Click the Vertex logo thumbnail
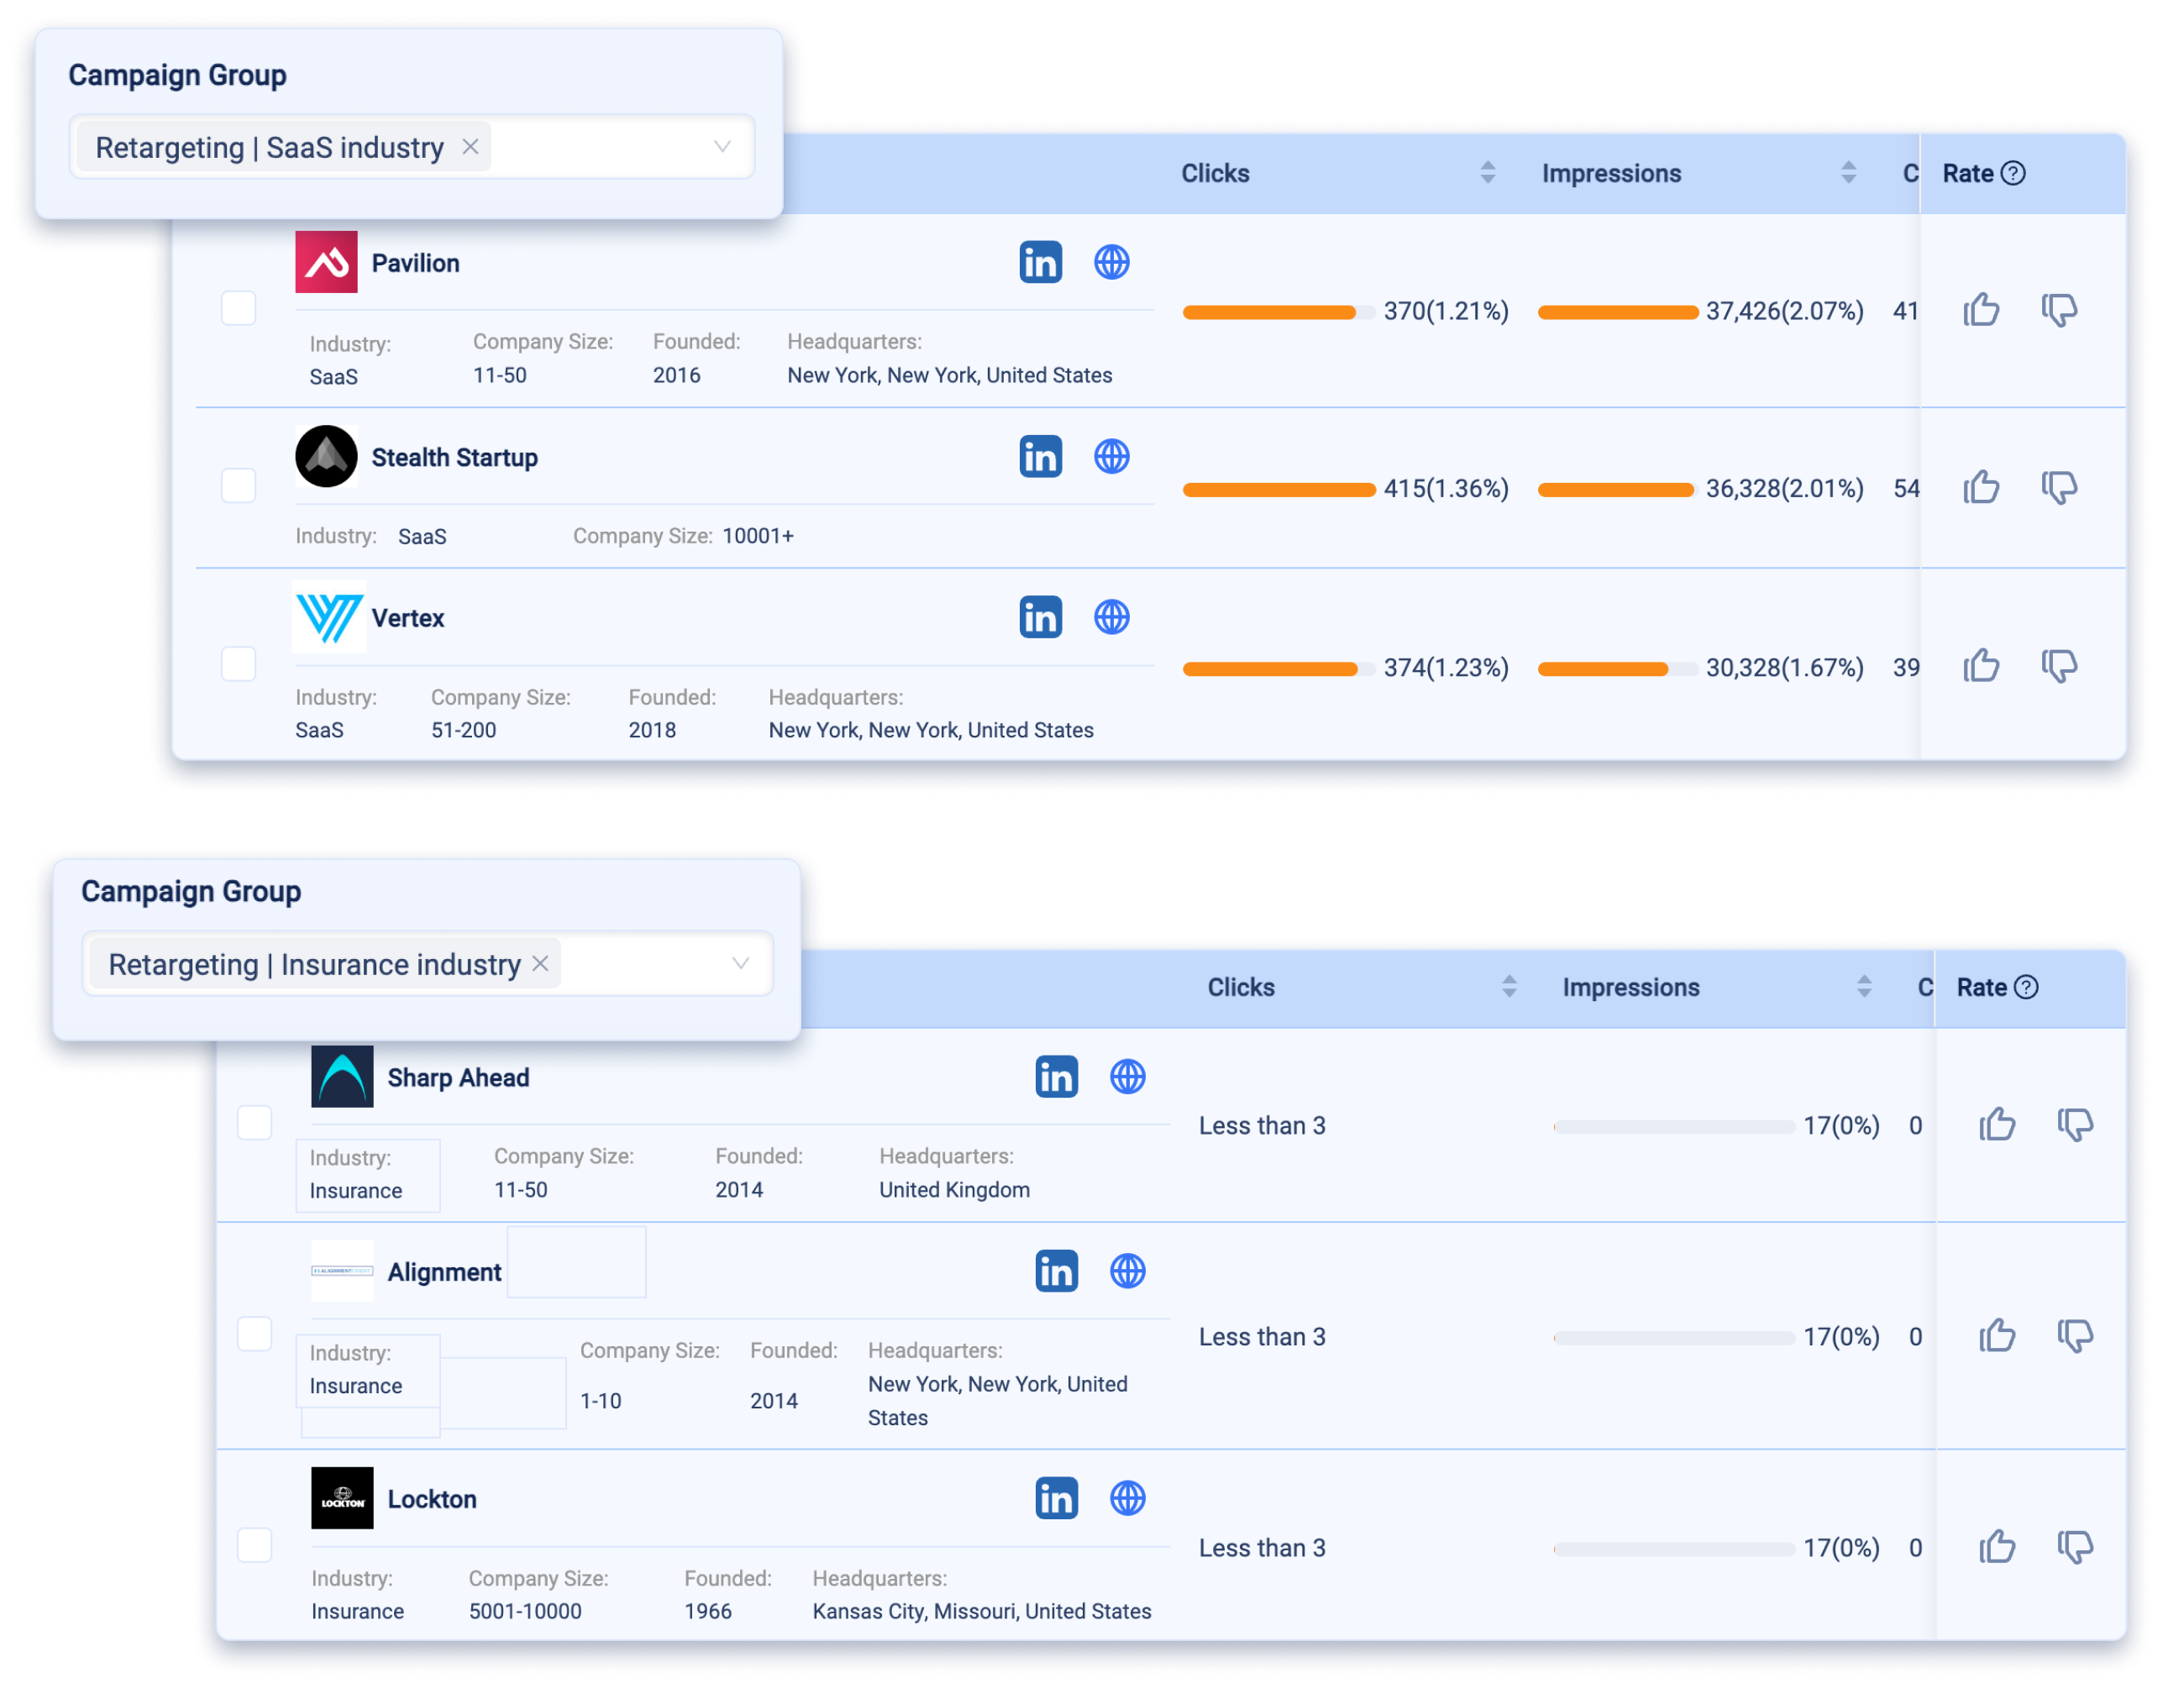 click(328, 616)
